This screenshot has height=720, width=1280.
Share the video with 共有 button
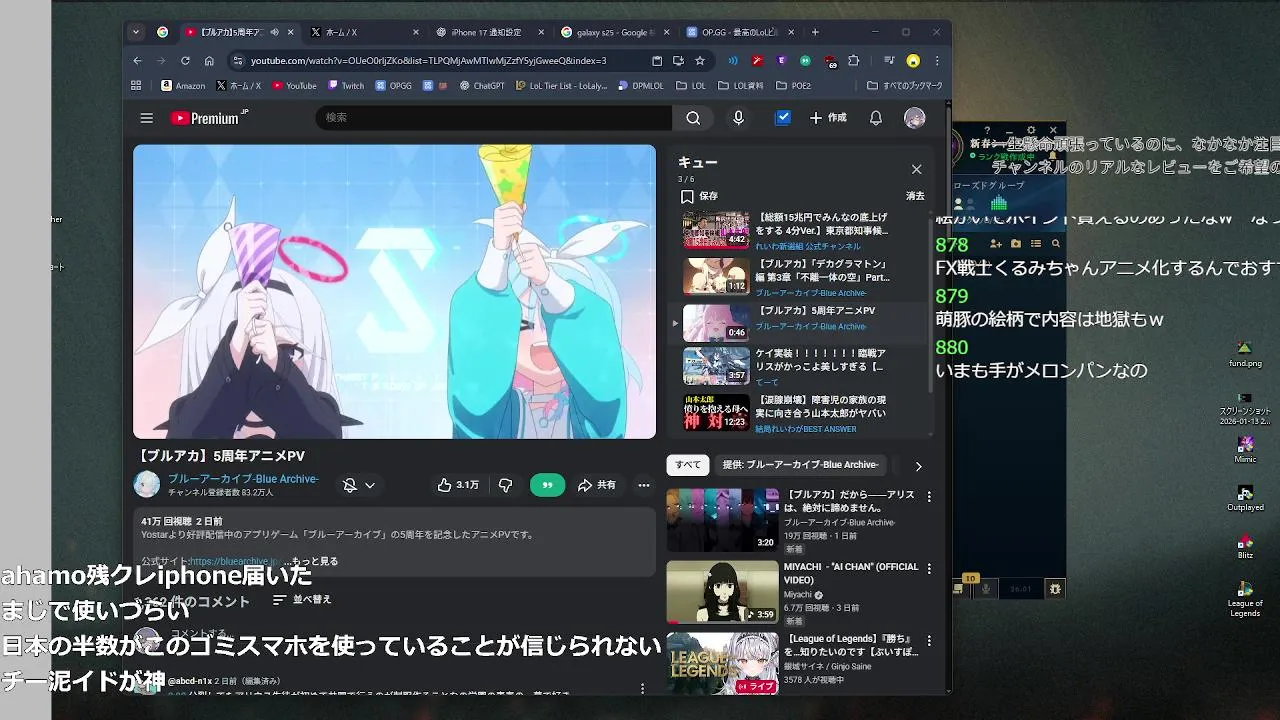(x=597, y=485)
